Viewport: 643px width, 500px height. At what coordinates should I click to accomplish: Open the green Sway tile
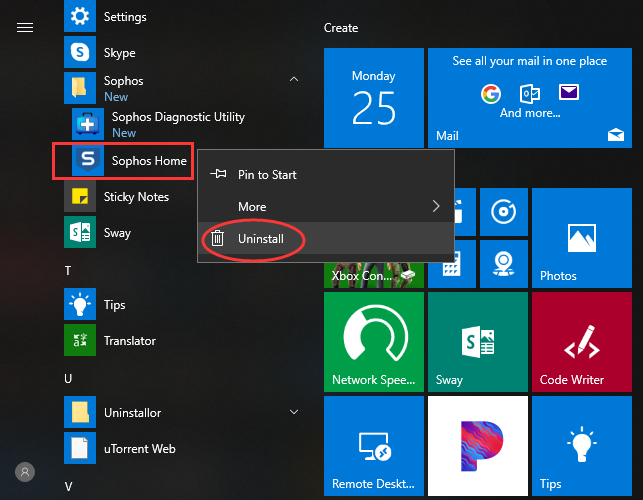coord(478,342)
